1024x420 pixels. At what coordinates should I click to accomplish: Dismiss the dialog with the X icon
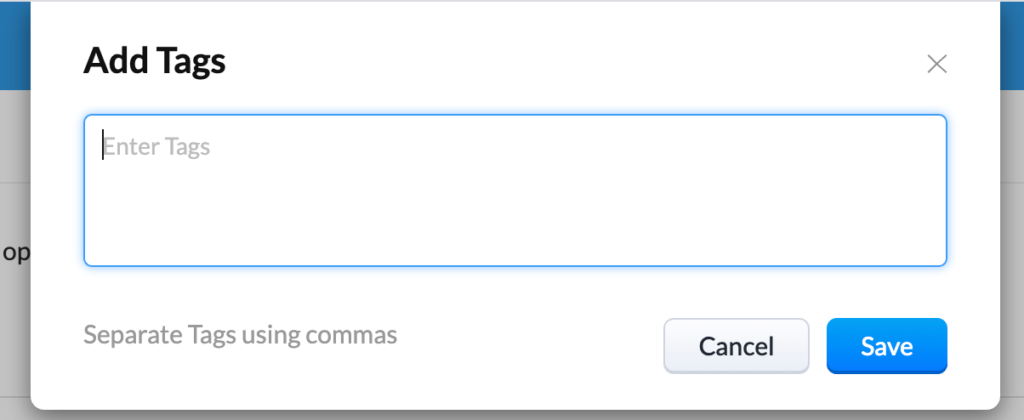(936, 65)
